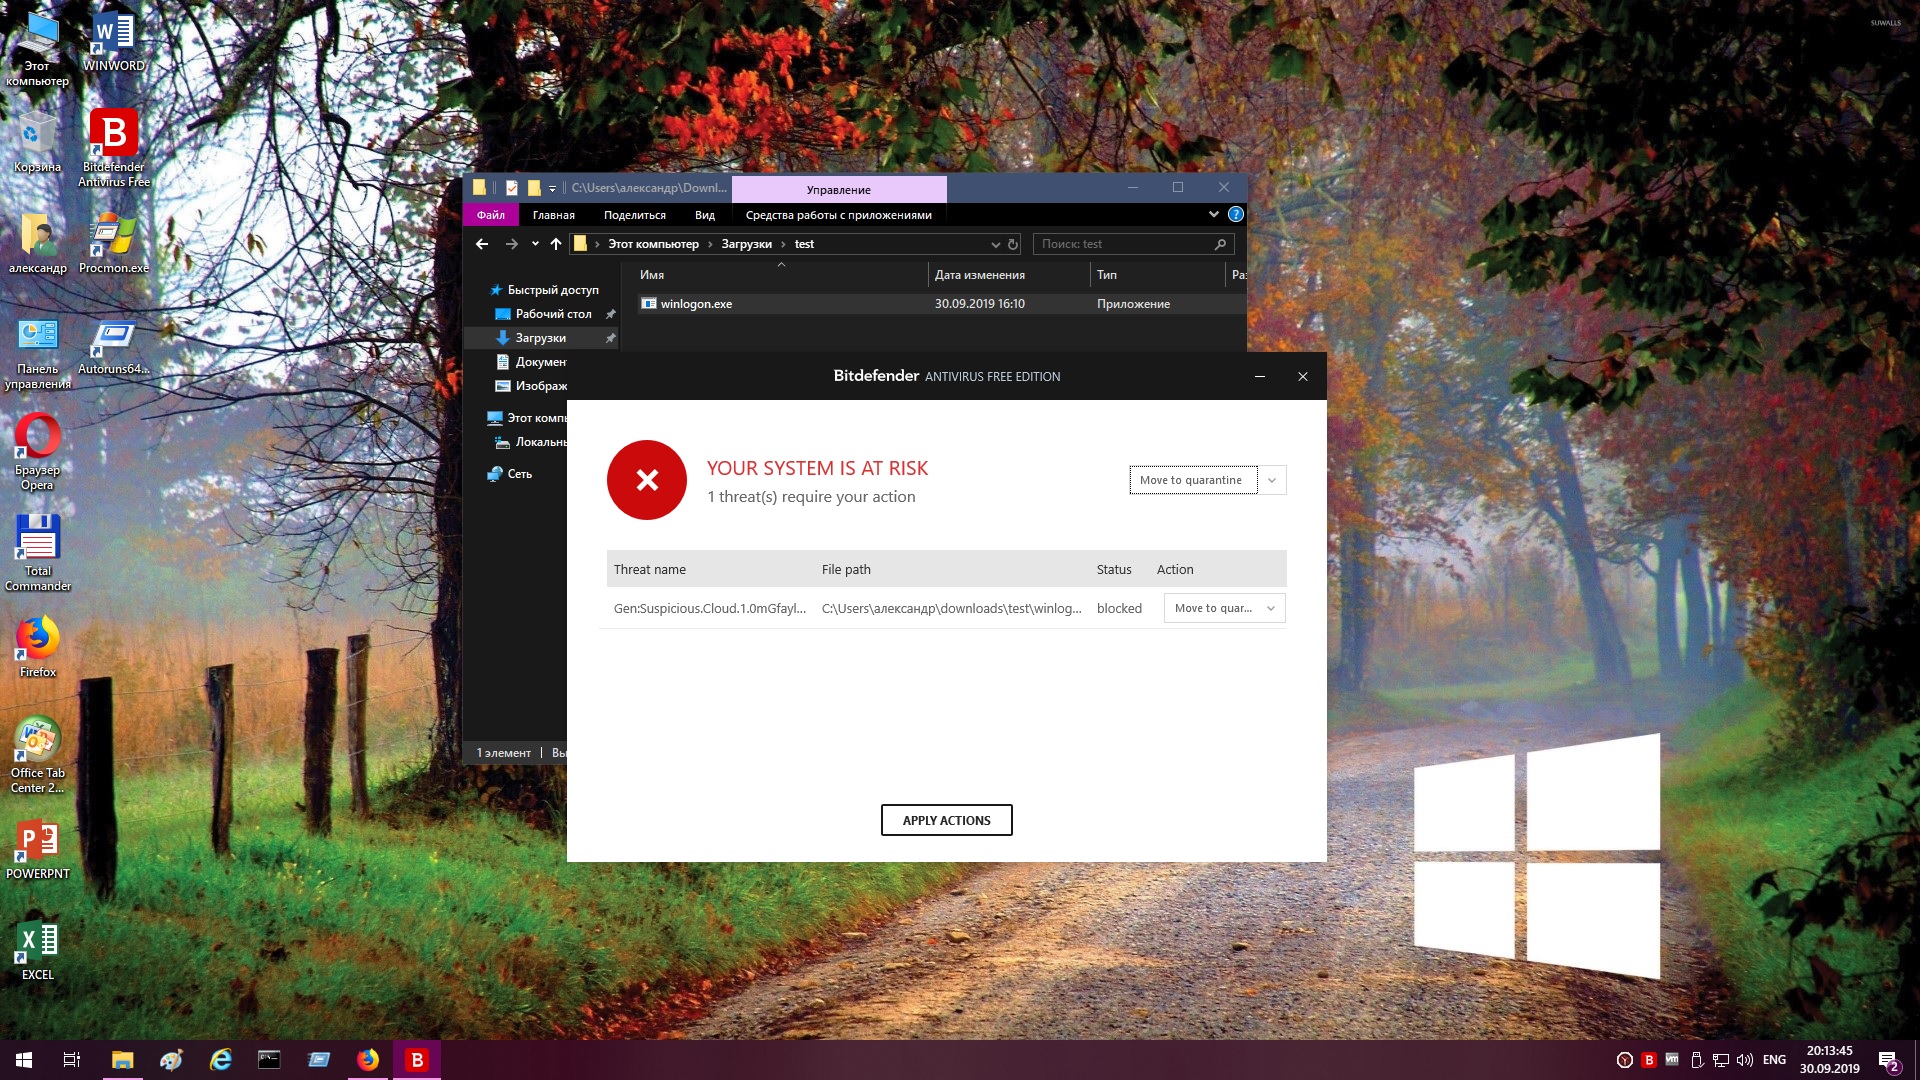Open Autoruns64 desktop shortcut
This screenshot has height=1080, width=1920.
[113, 339]
